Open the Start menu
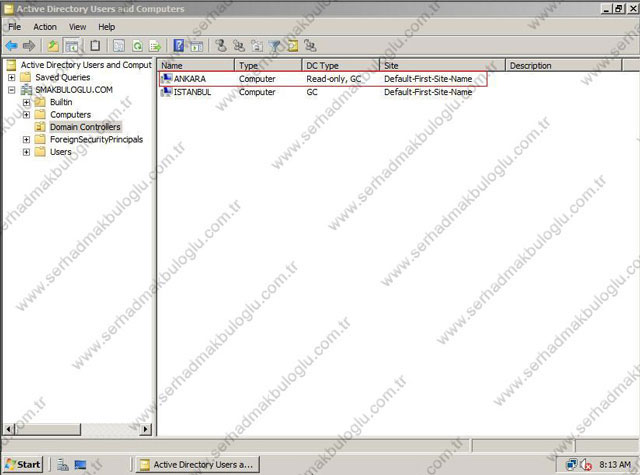Screen dimensions: 640x475 23,464
